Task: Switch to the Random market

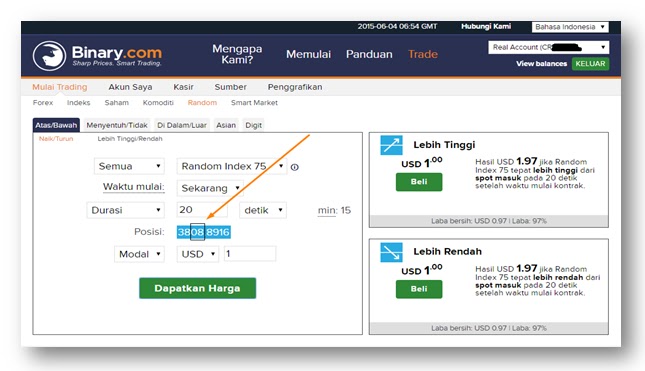Action: pos(202,103)
